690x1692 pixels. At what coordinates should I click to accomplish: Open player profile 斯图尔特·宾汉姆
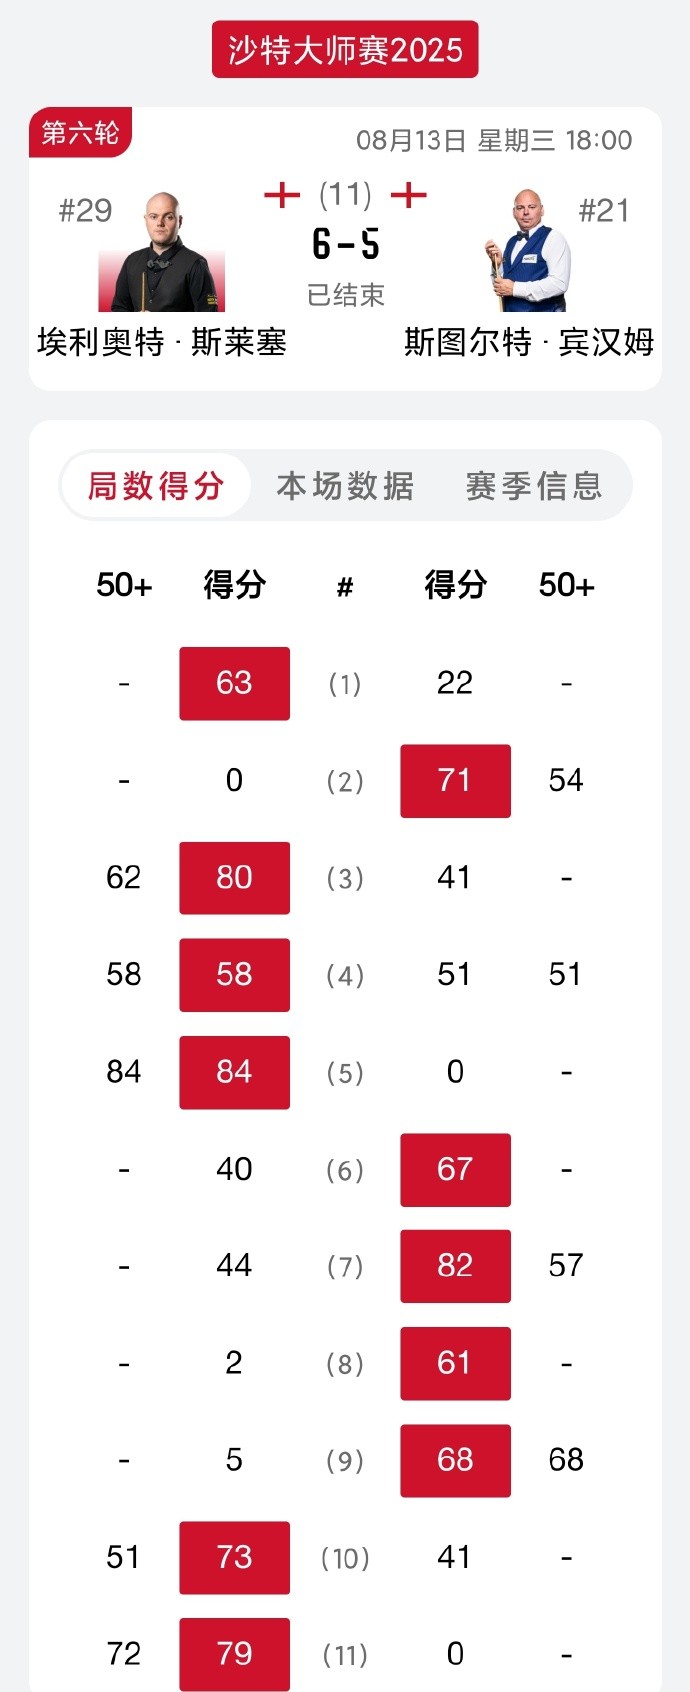click(528, 342)
